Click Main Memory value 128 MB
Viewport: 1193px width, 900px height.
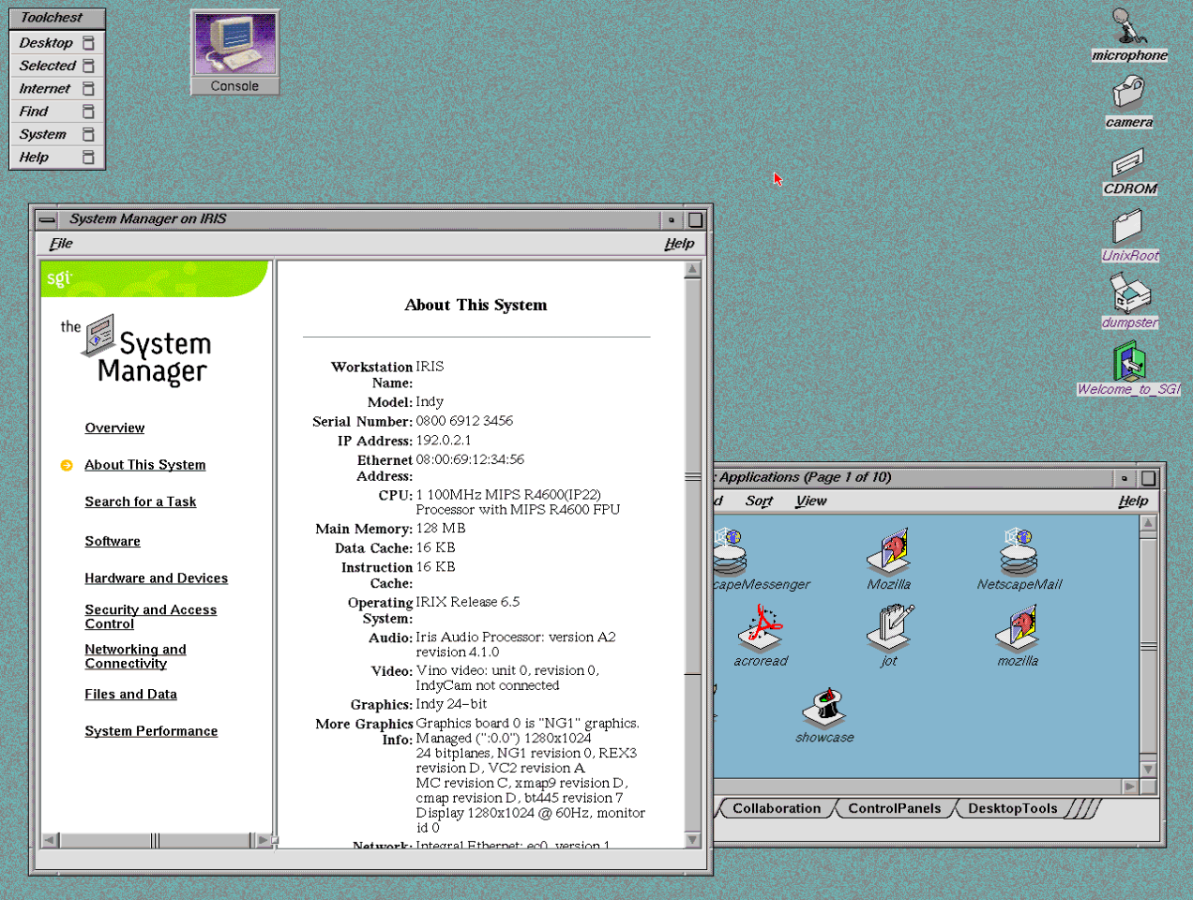(x=441, y=528)
